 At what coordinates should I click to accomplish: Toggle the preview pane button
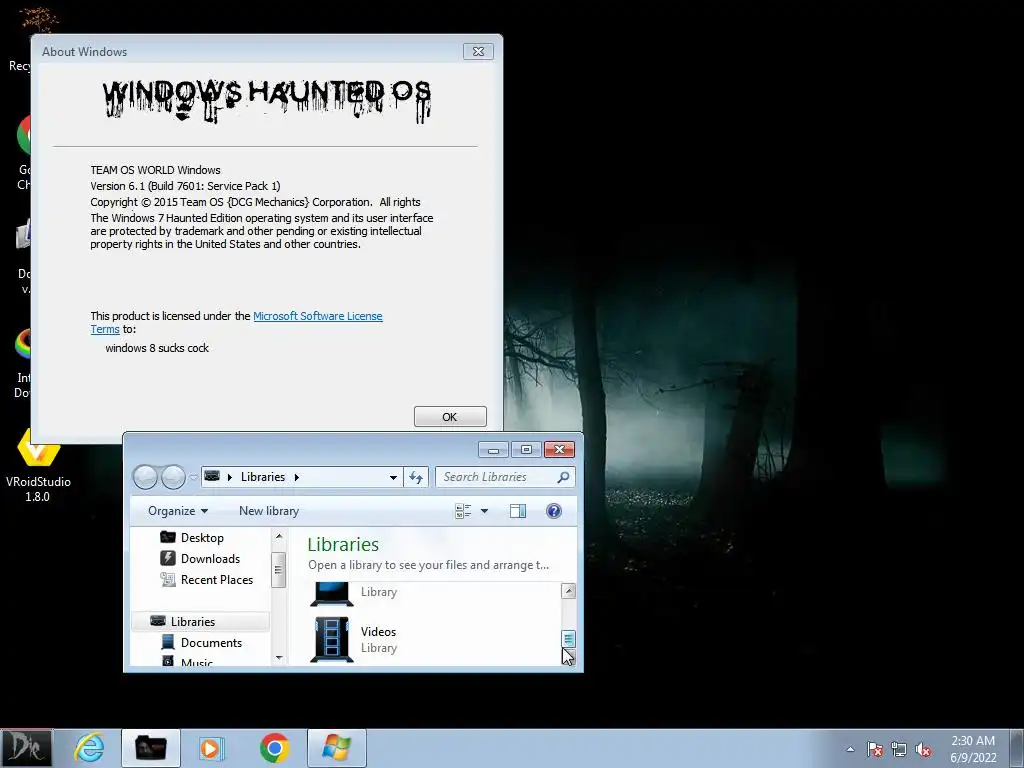pyautogui.click(x=518, y=511)
